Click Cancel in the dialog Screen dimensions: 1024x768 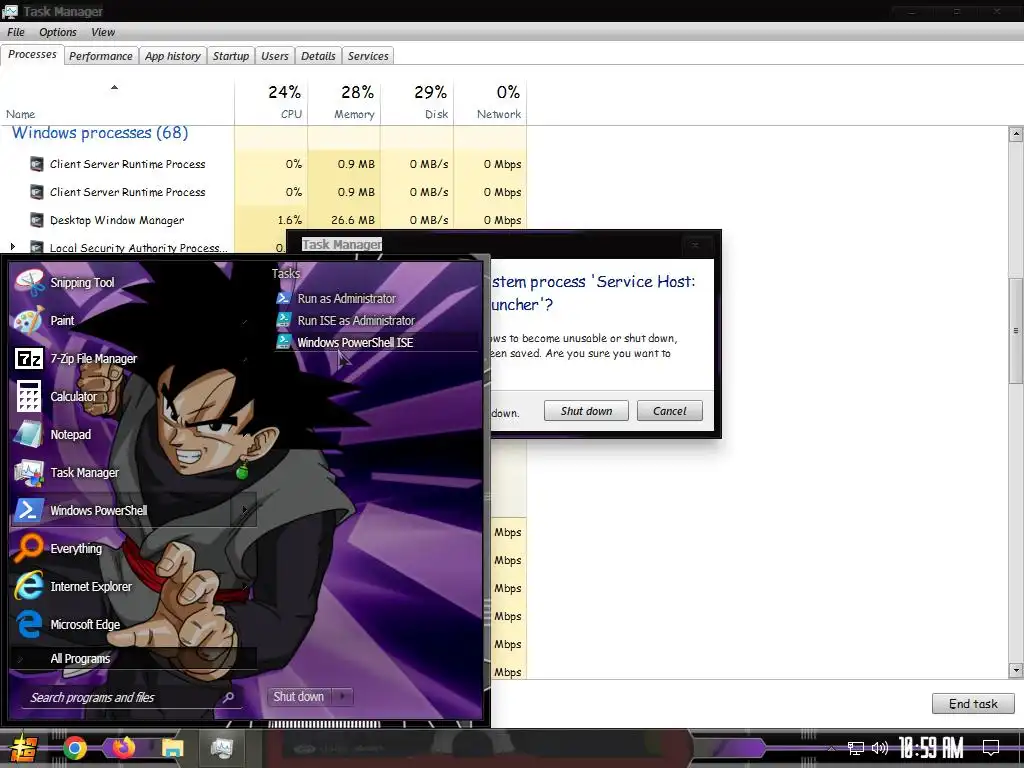click(x=669, y=411)
